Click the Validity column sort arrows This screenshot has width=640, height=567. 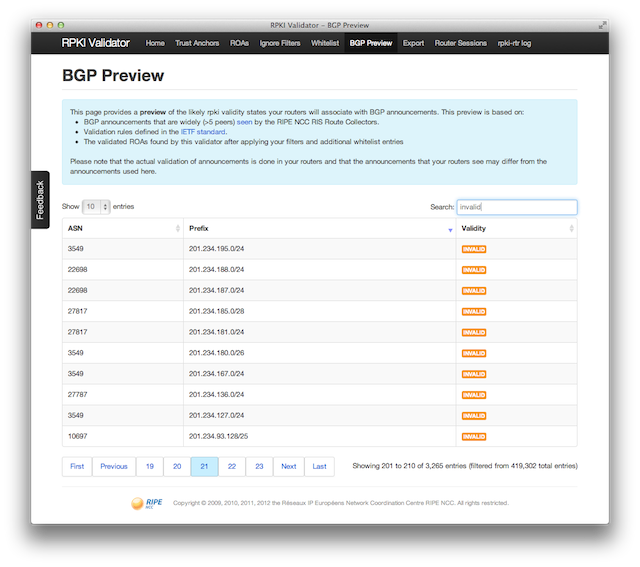click(571, 229)
